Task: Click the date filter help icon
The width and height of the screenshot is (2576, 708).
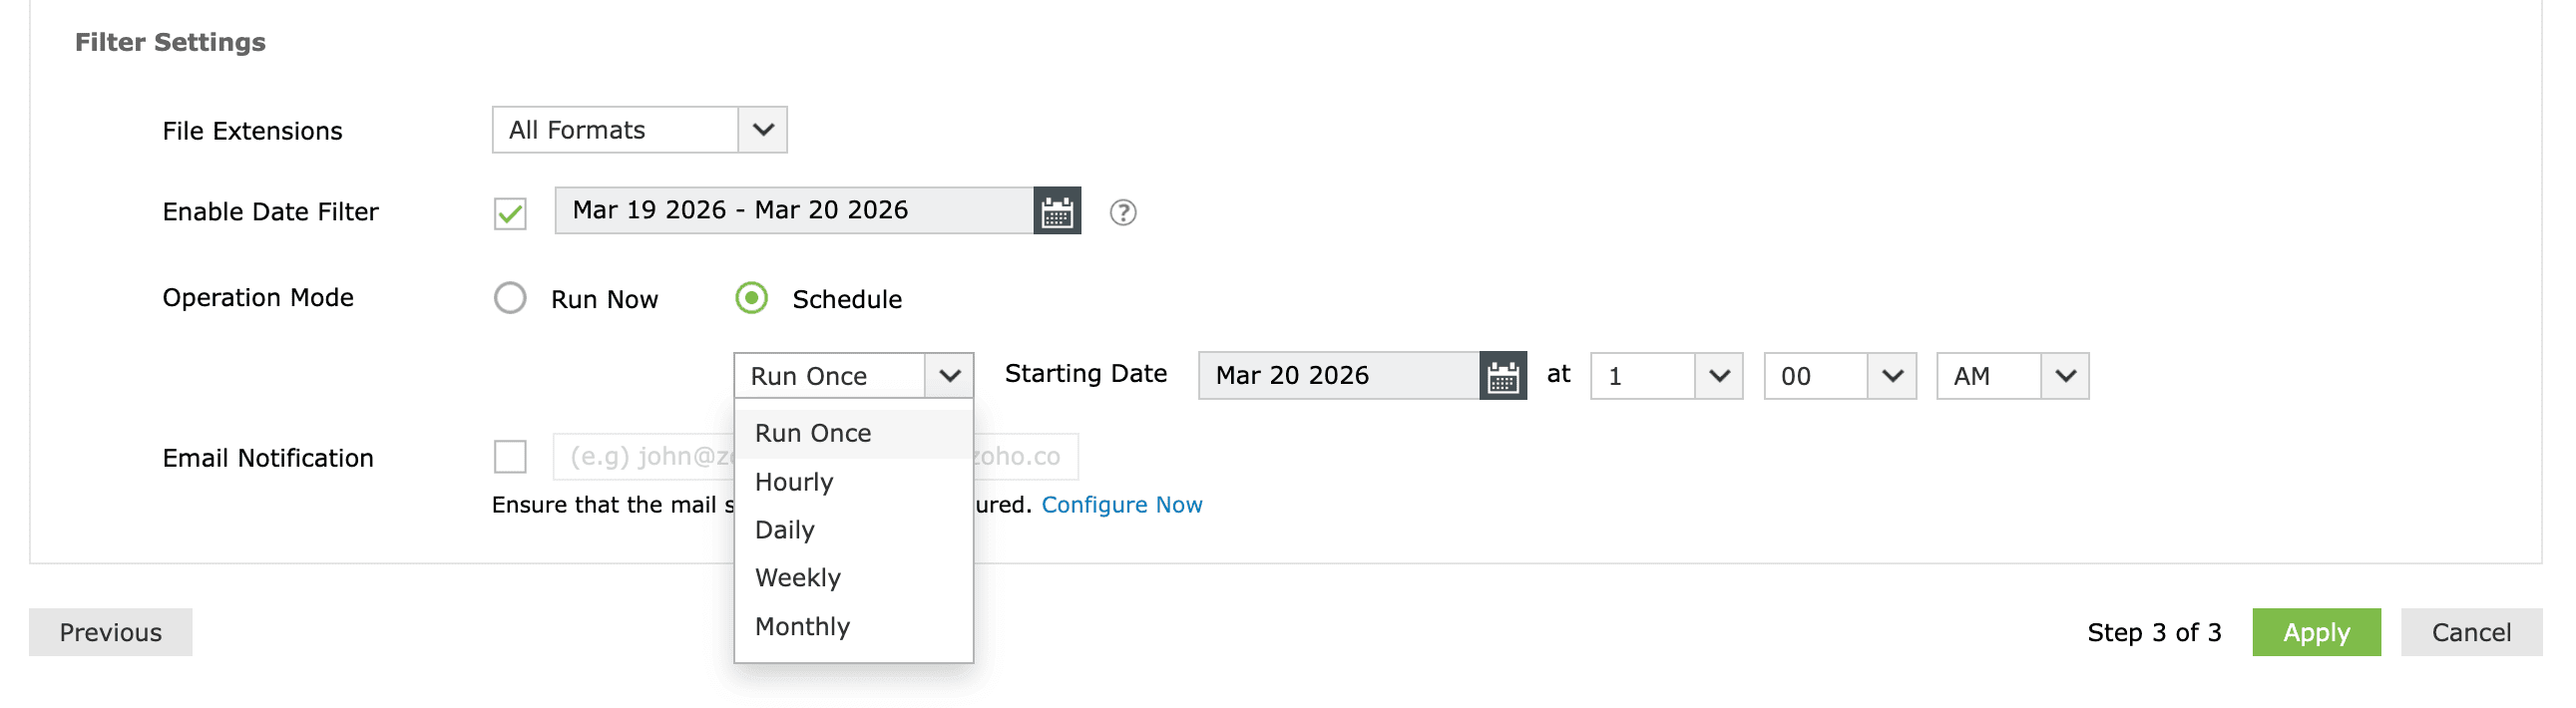Action: 1123,211
